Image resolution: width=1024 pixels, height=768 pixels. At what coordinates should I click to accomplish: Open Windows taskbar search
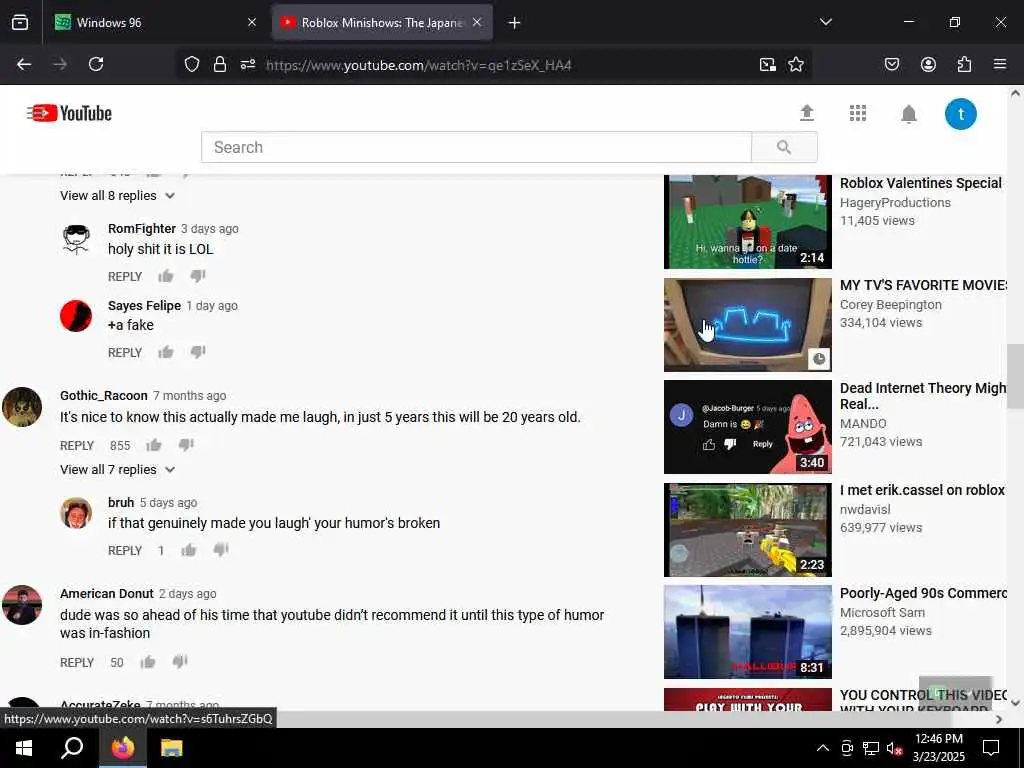[72, 748]
